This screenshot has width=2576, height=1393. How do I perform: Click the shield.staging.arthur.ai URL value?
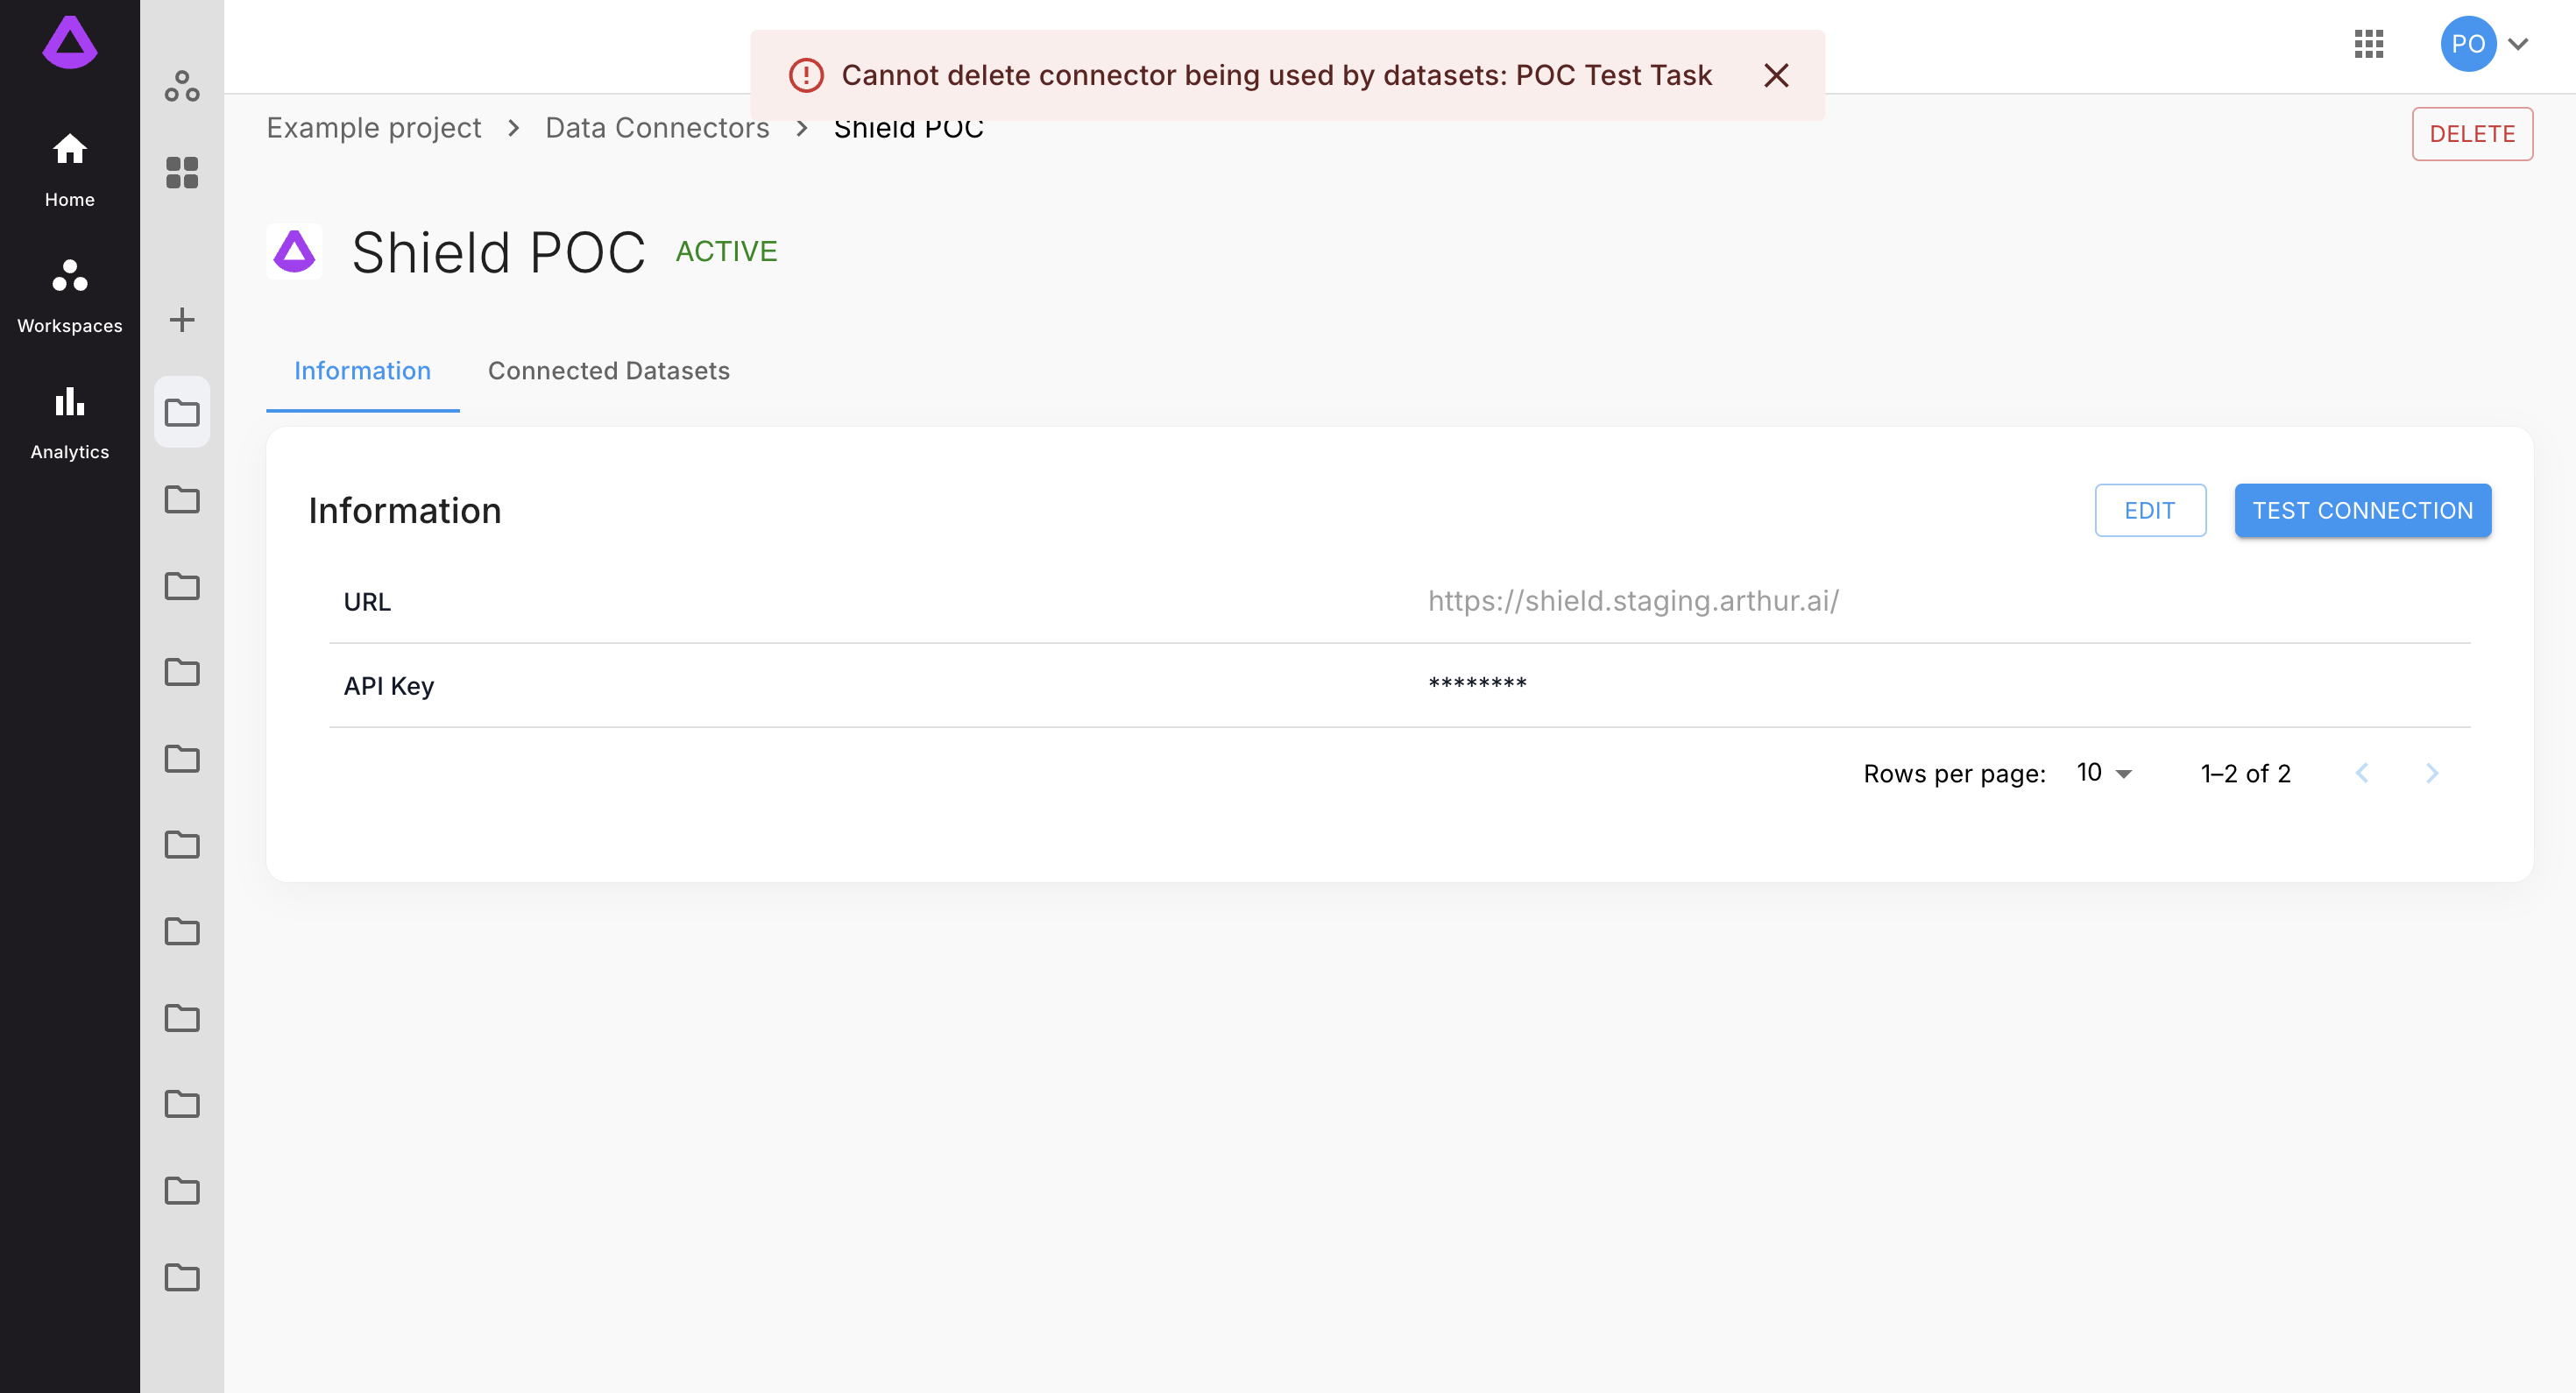coord(1633,601)
